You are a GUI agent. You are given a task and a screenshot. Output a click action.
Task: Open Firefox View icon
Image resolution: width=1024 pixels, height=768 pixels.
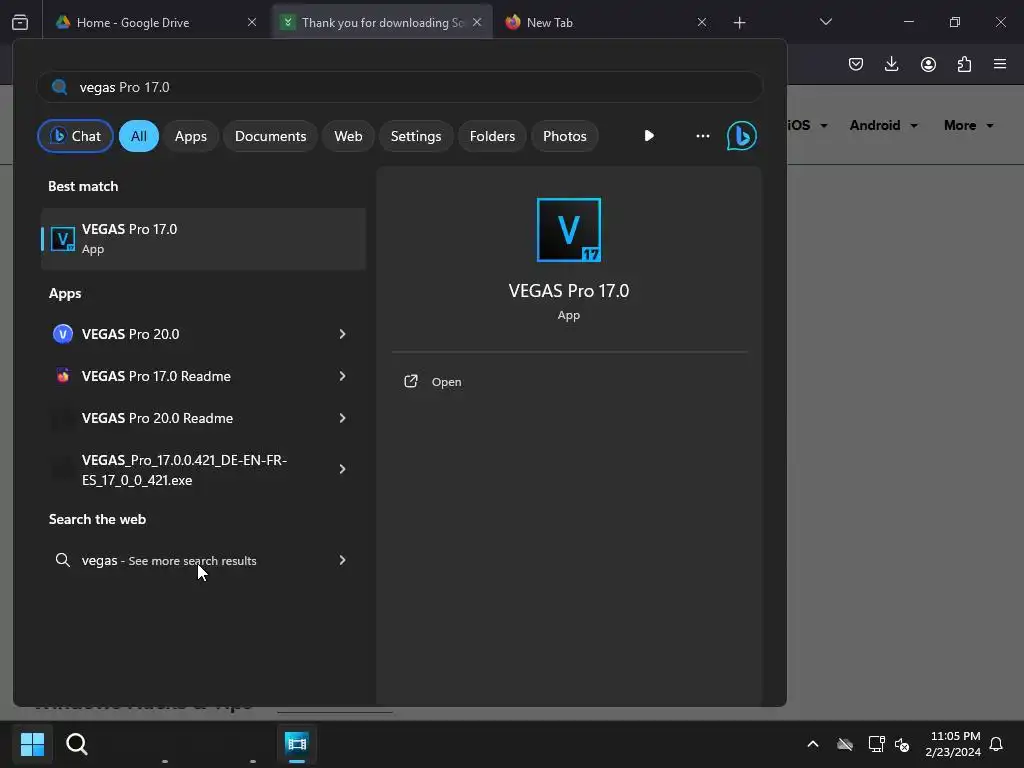point(20,22)
